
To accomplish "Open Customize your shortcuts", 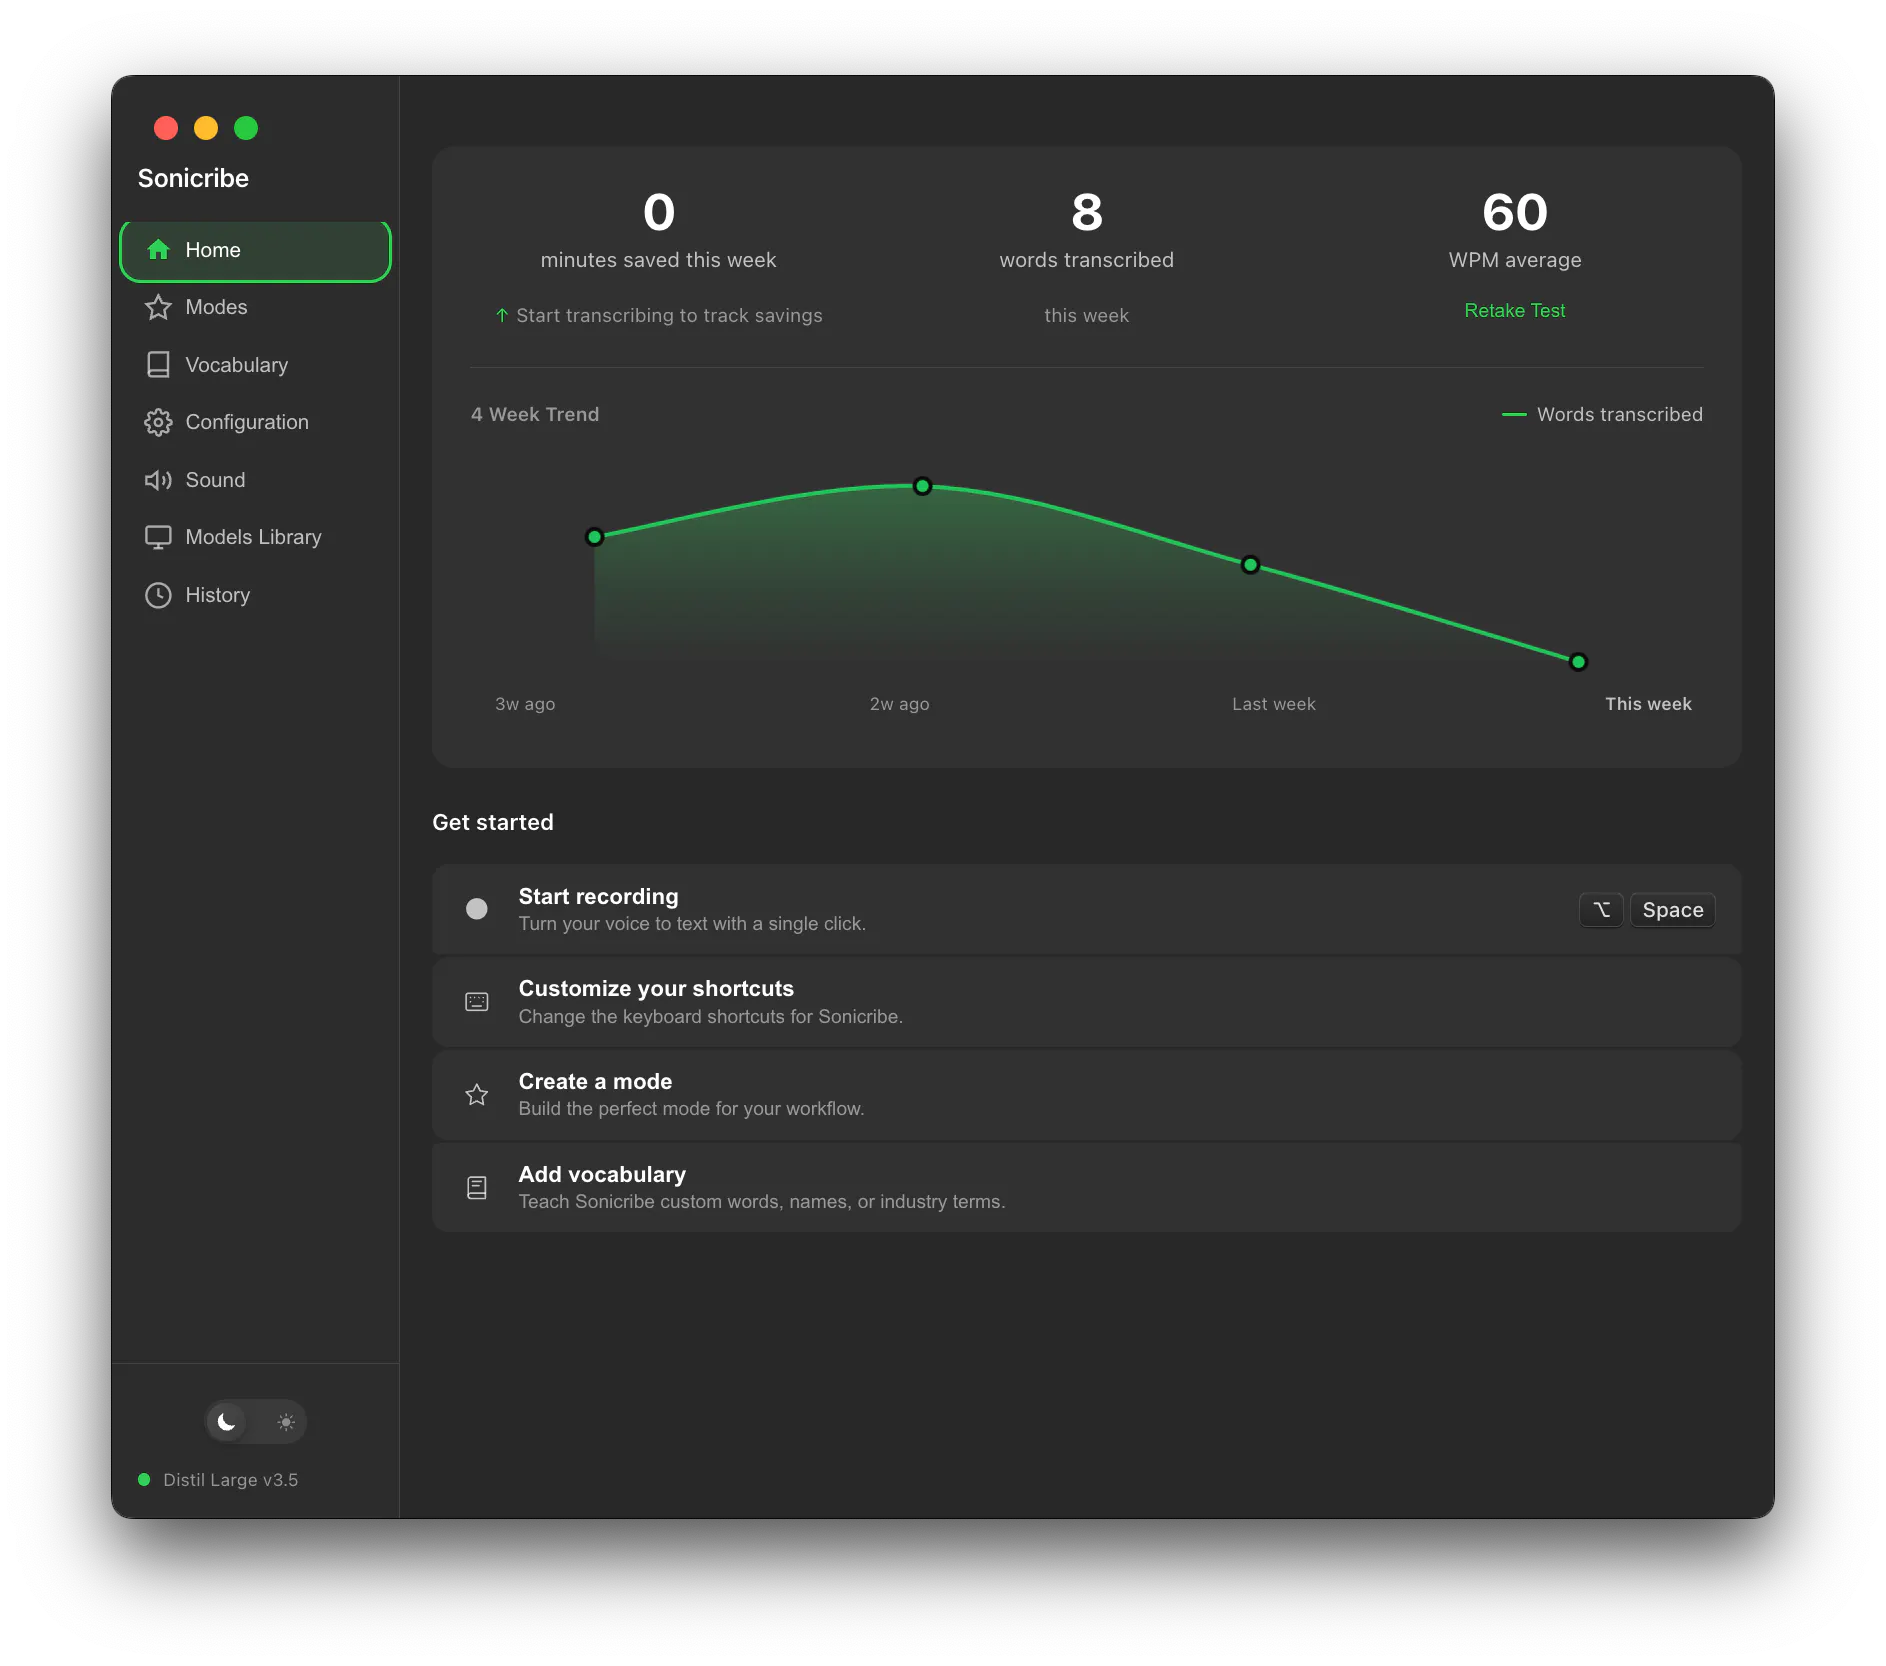I will (x=1087, y=1002).
